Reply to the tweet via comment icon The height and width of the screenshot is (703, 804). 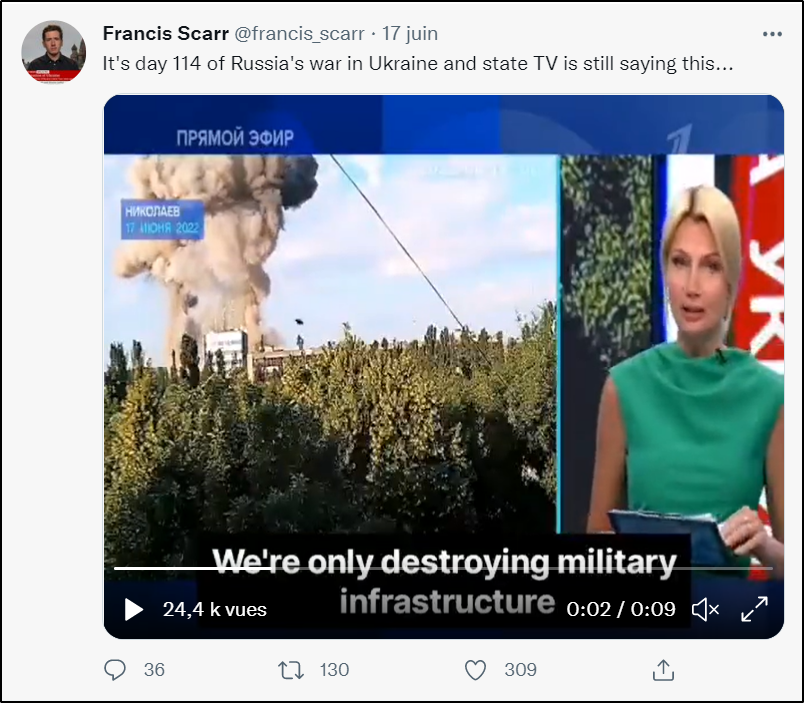point(115,670)
